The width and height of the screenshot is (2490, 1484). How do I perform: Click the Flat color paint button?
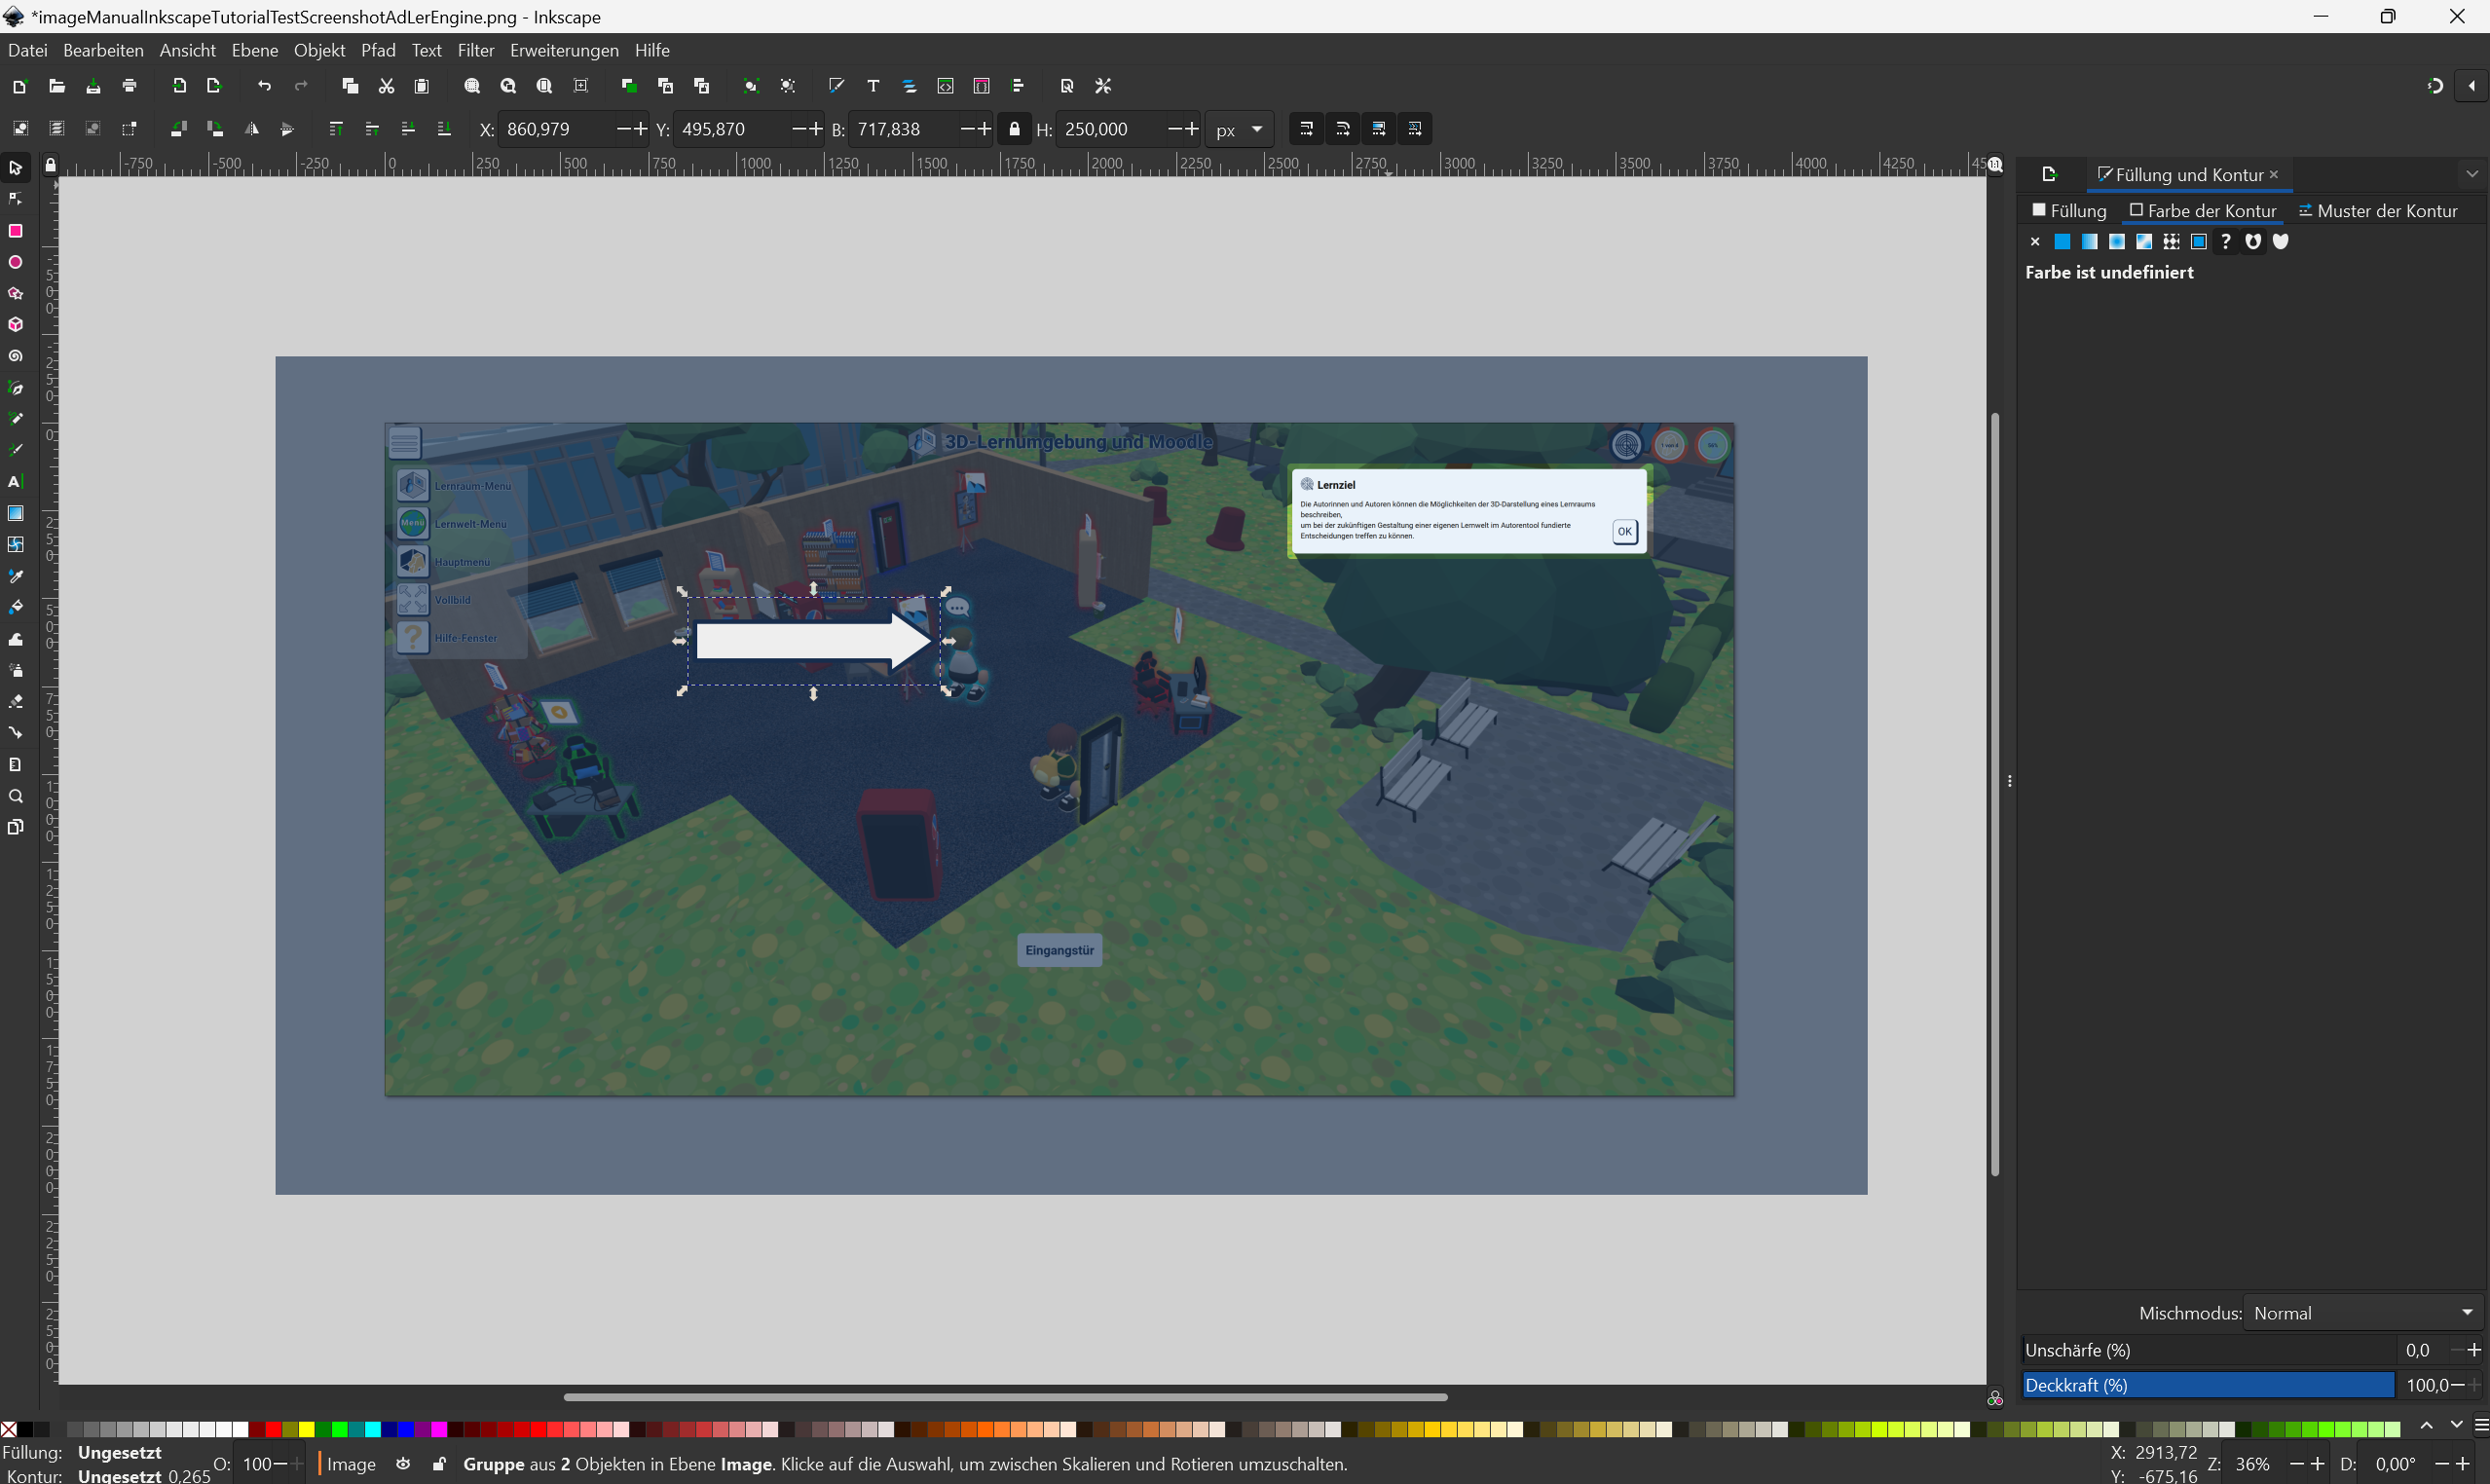point(2062,241)
